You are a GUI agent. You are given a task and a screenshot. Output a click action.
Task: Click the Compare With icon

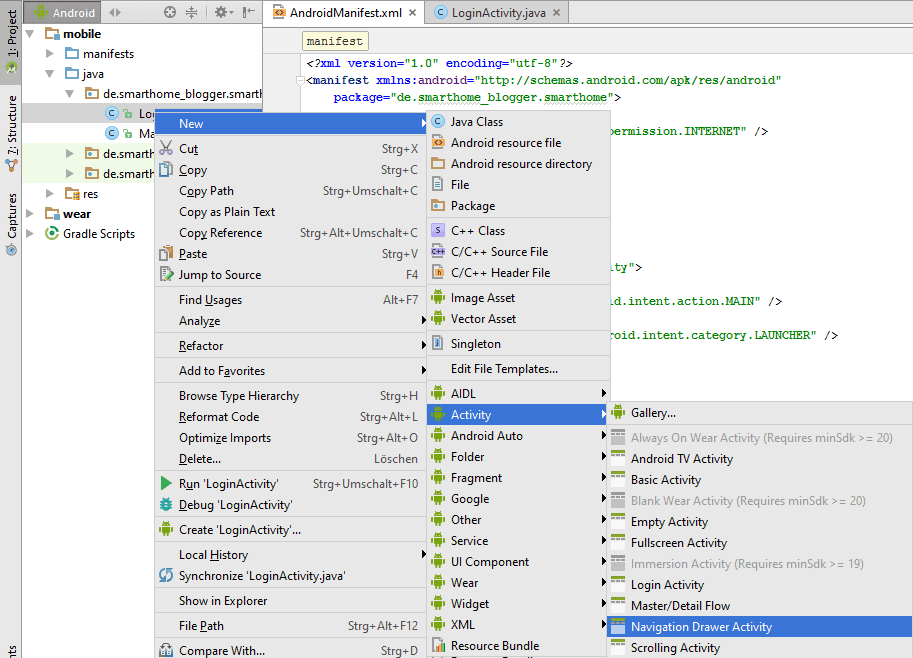pos(166,650)
